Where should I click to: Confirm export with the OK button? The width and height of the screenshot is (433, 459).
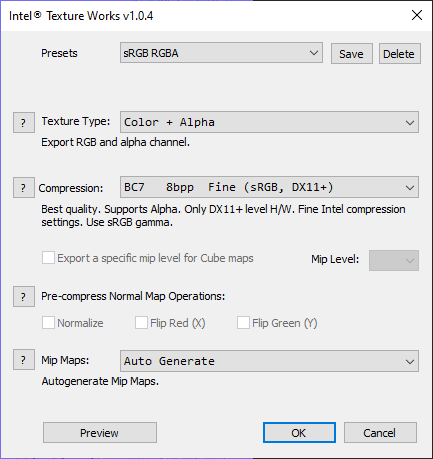pyautogui.click(x=299, y=433)
